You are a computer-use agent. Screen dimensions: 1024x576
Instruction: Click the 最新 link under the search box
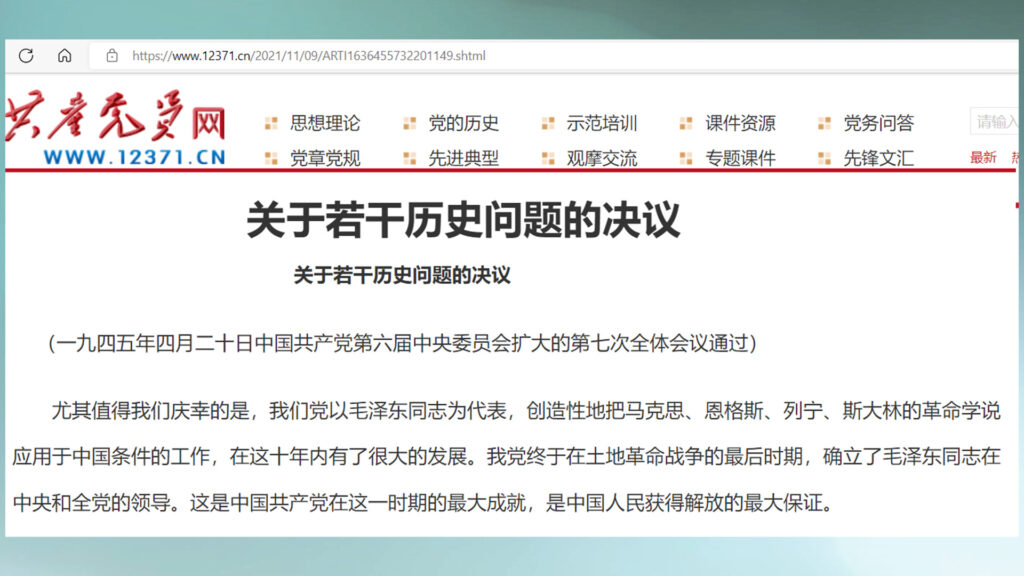pos(983,158)
